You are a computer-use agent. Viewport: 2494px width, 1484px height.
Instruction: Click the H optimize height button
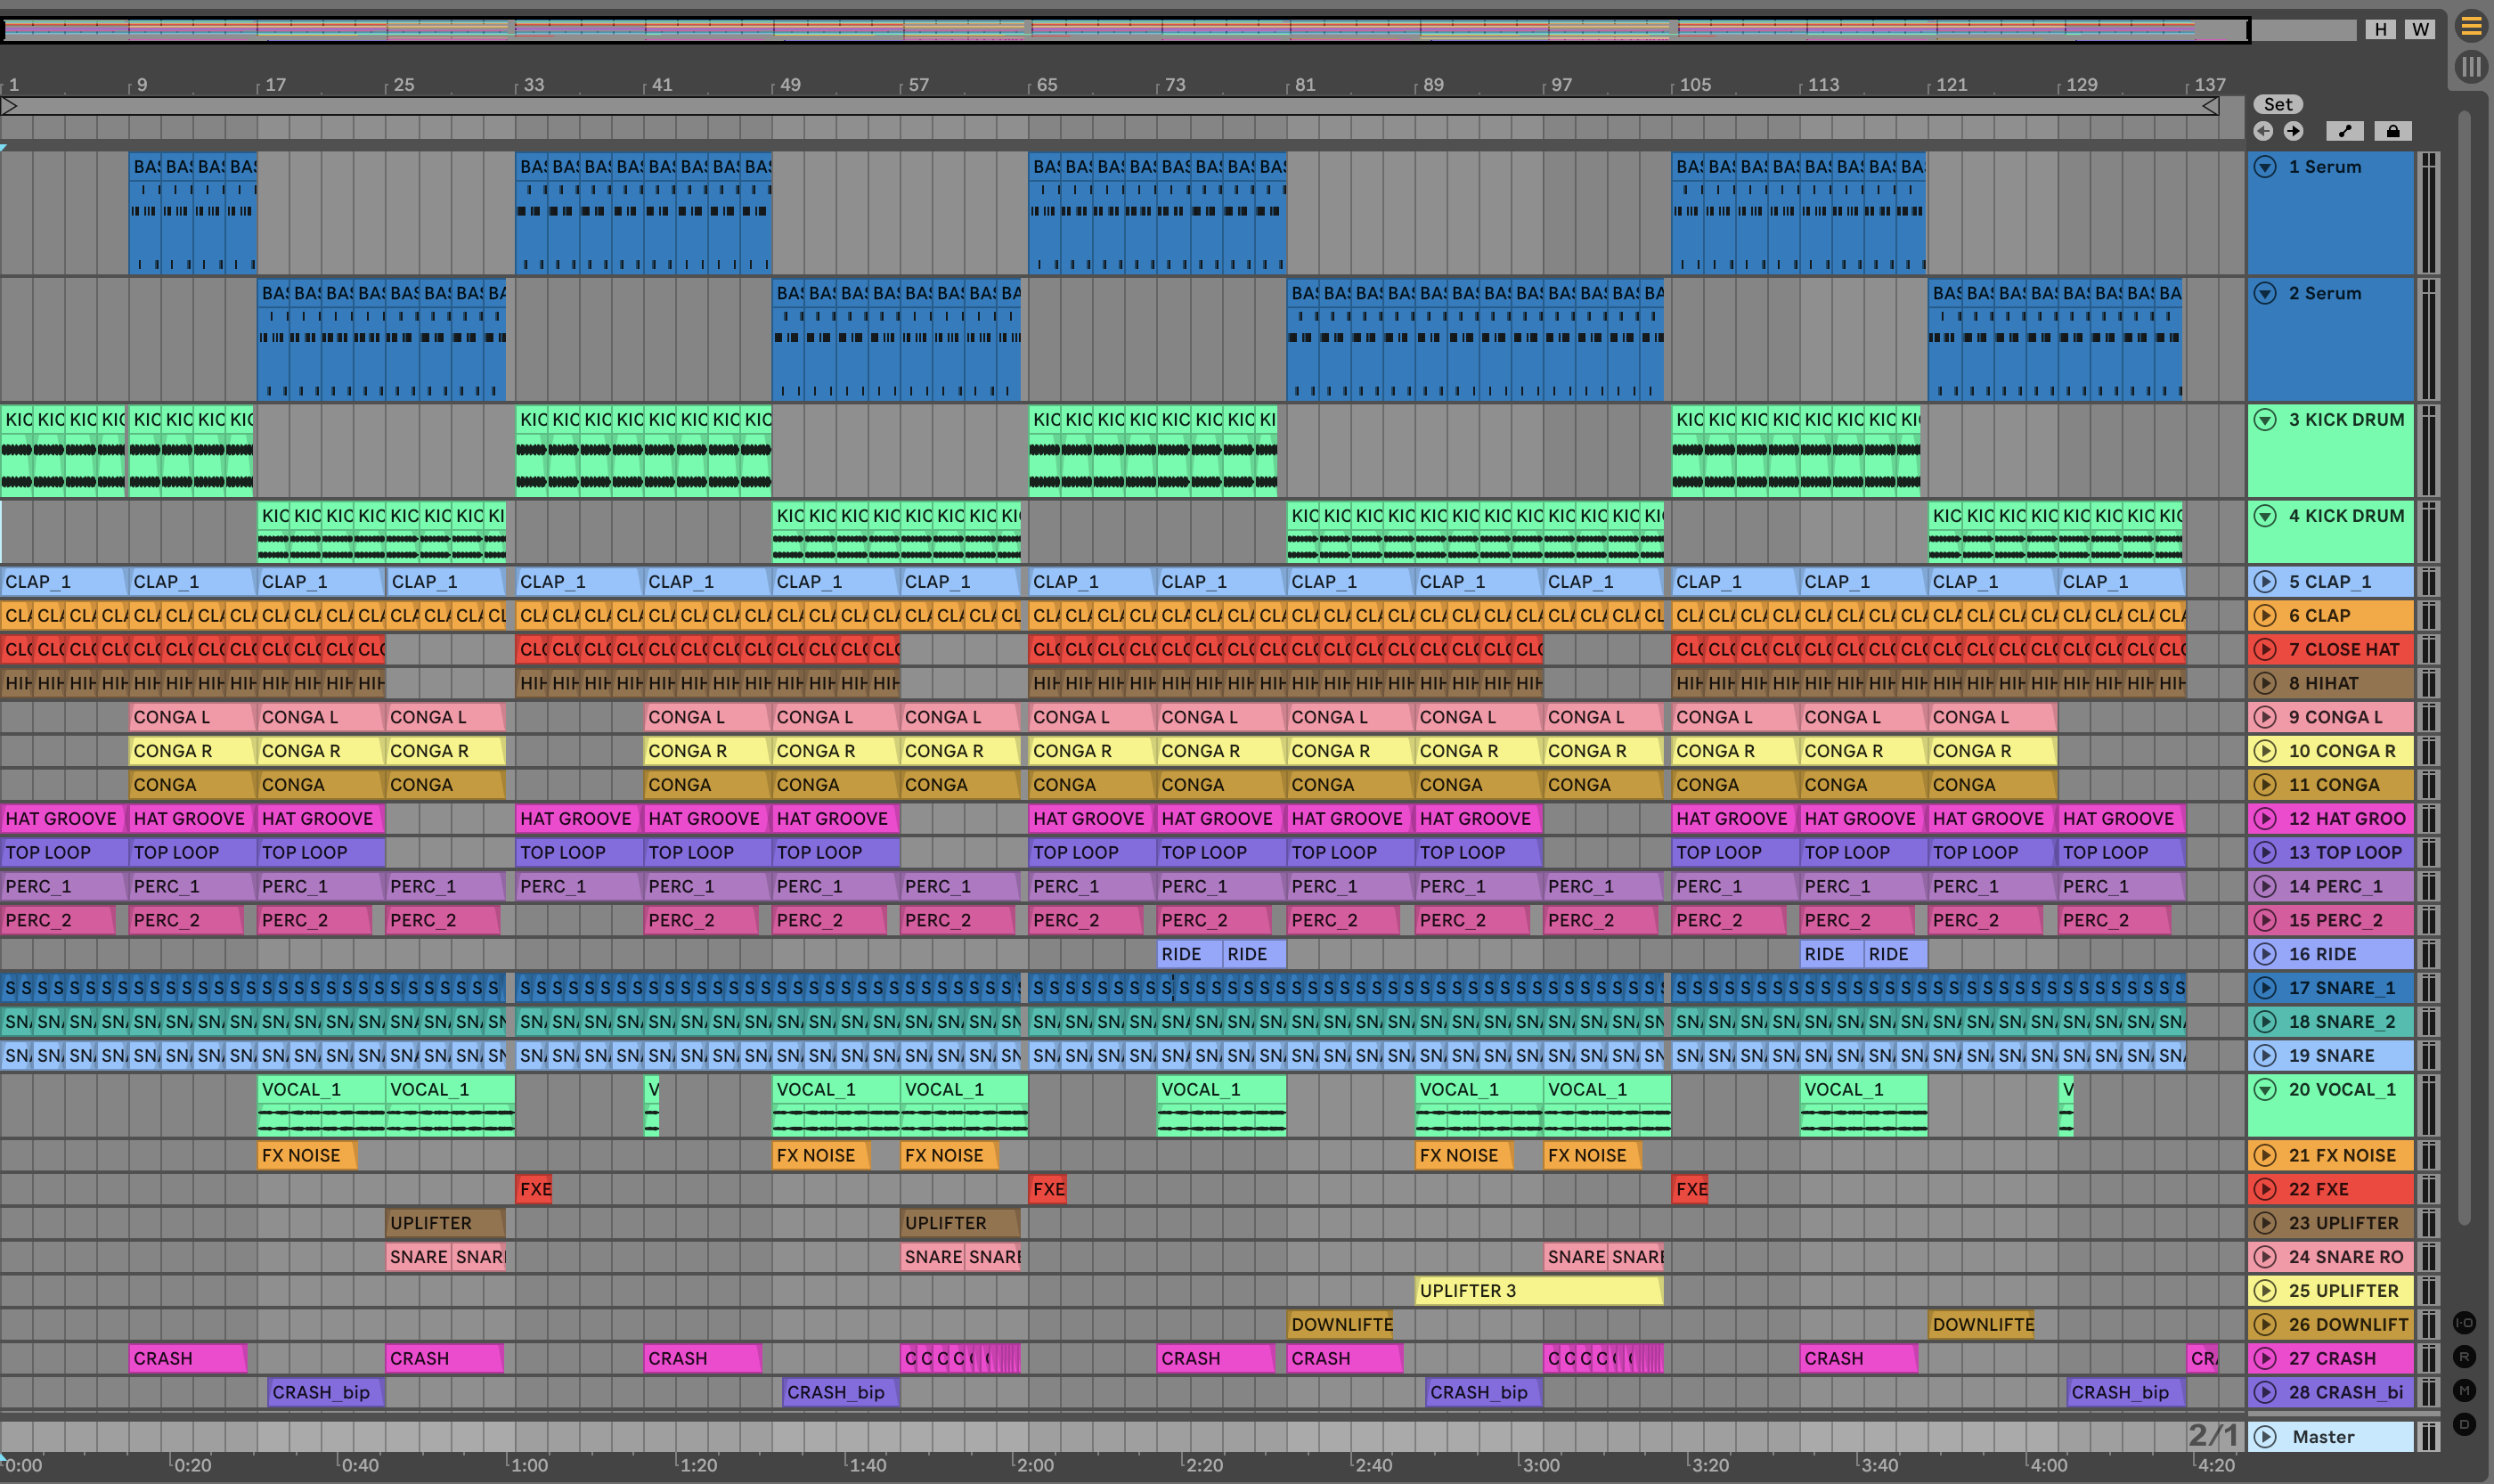(x=2381, y=29)
